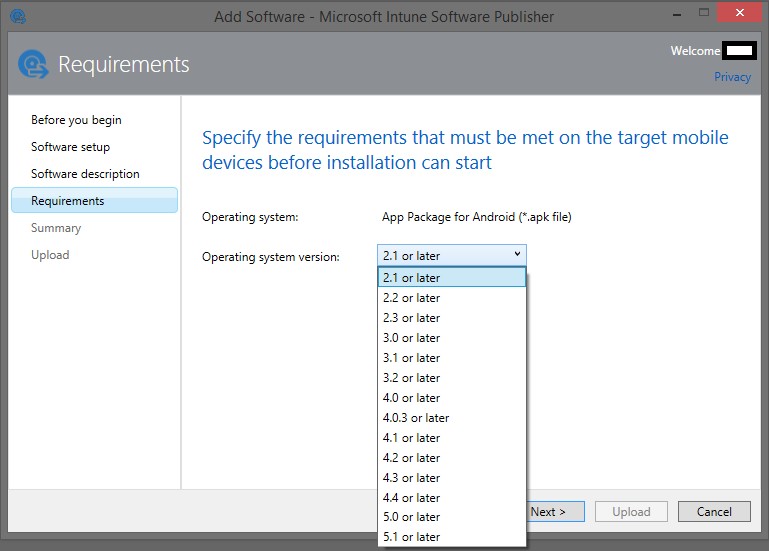769x551 pixels.
Task: Click the "Operating system version:" label
Action: [271, 257]
